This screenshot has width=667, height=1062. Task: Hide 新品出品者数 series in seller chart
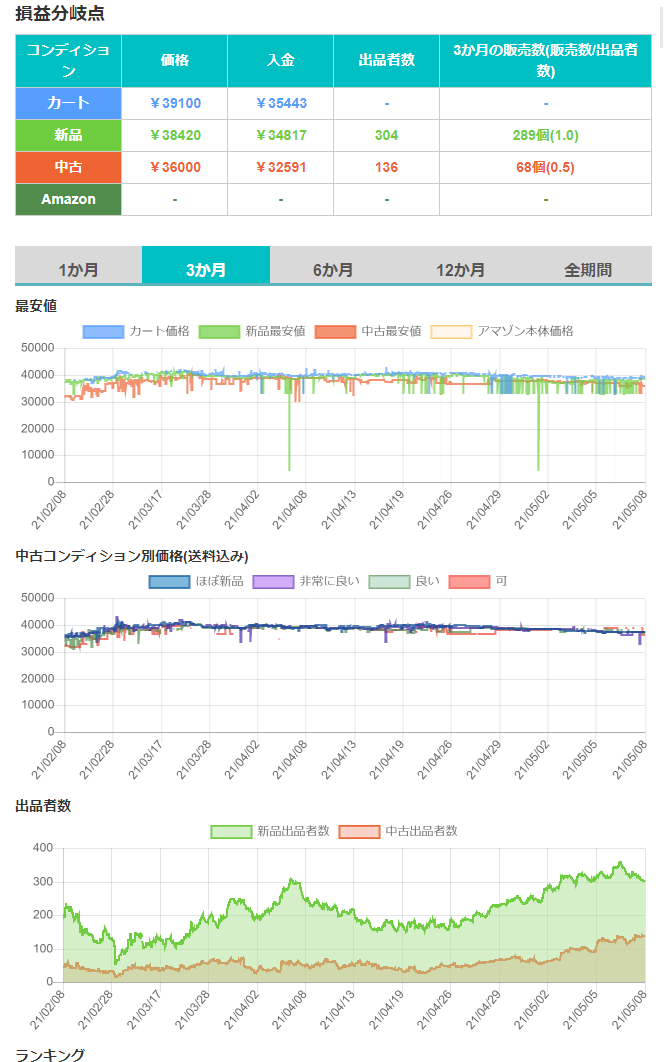(x=231, y=831)
